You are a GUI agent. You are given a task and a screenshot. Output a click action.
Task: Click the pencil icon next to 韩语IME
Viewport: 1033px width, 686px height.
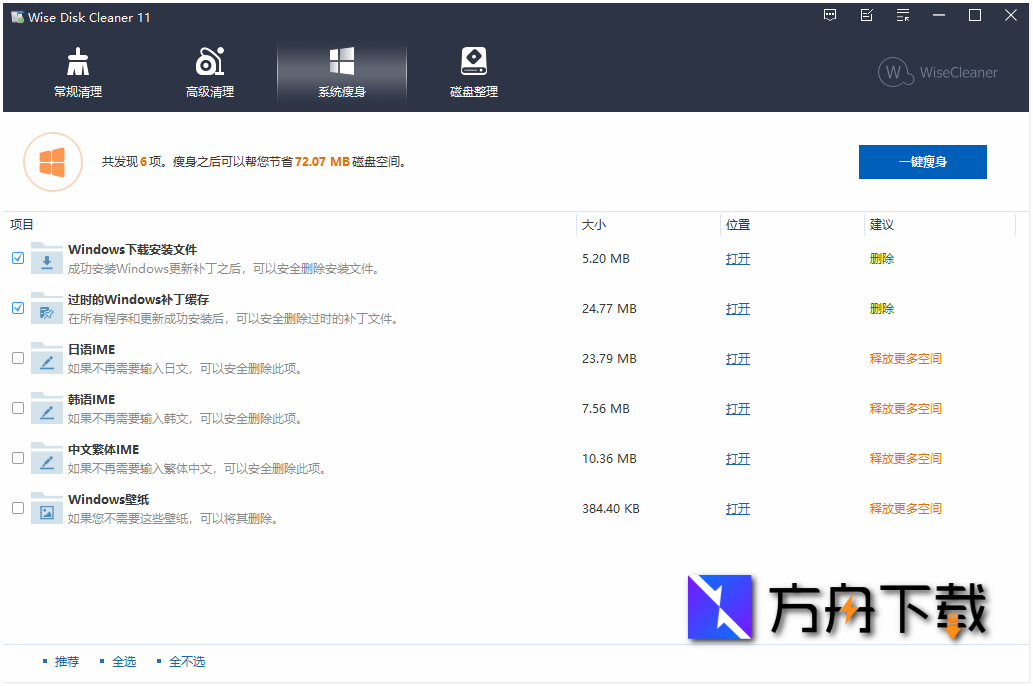(x=46, y=408)
